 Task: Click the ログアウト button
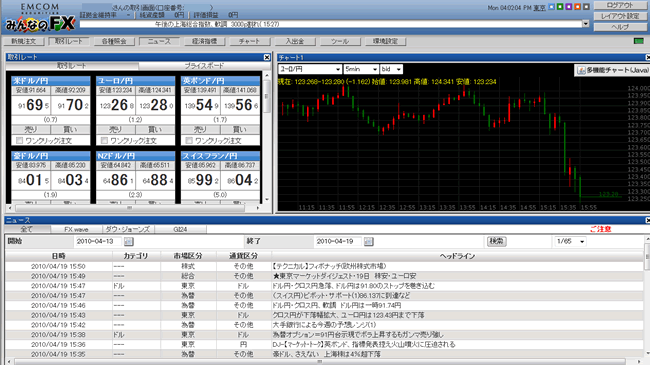(620, 5)
